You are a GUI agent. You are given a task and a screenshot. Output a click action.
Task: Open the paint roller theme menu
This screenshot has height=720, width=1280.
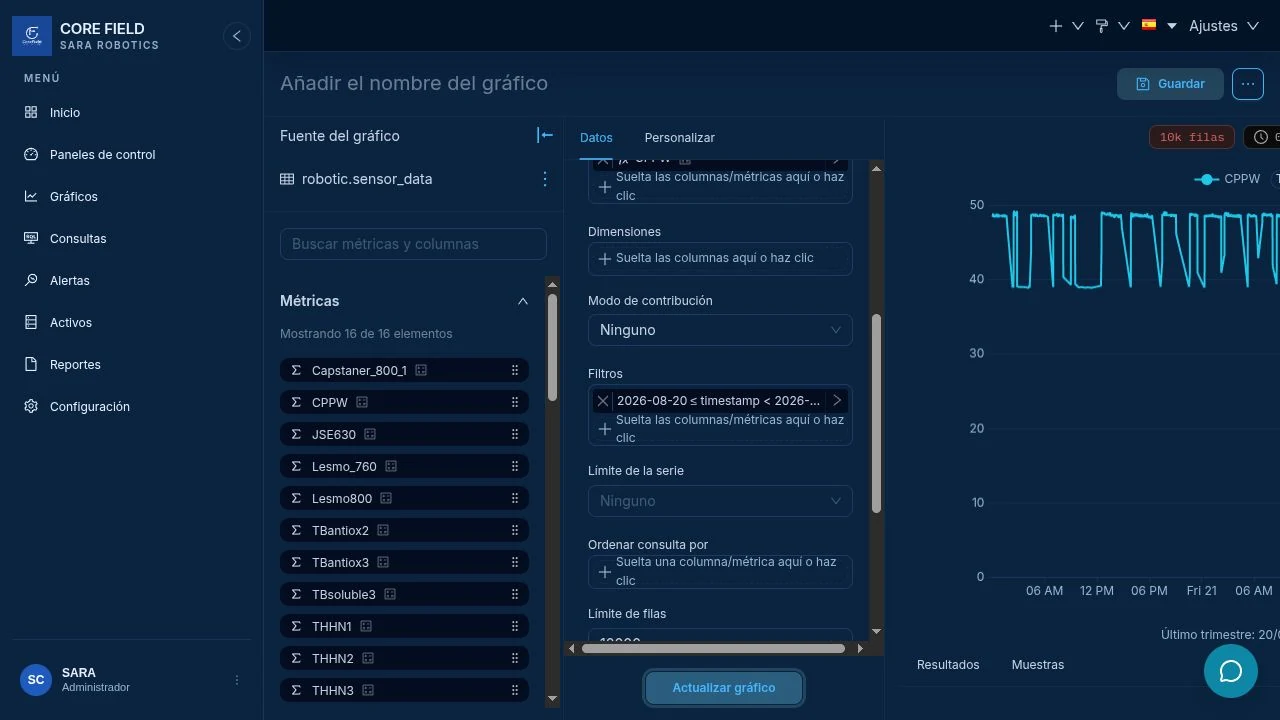[1112, 26]
